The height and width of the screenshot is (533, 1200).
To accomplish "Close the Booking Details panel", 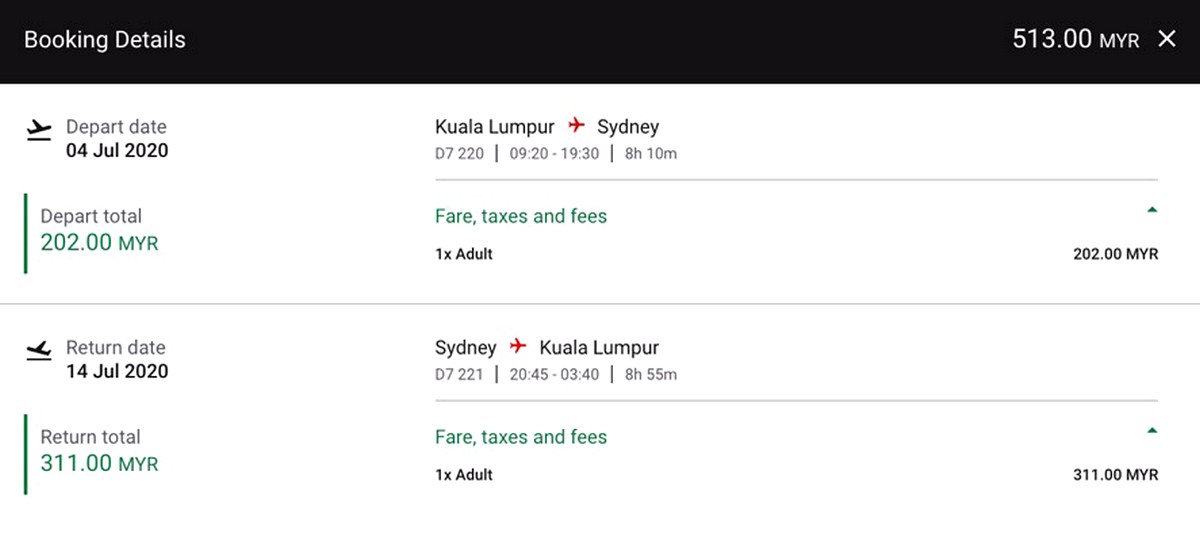I will tap(1167, 40).
